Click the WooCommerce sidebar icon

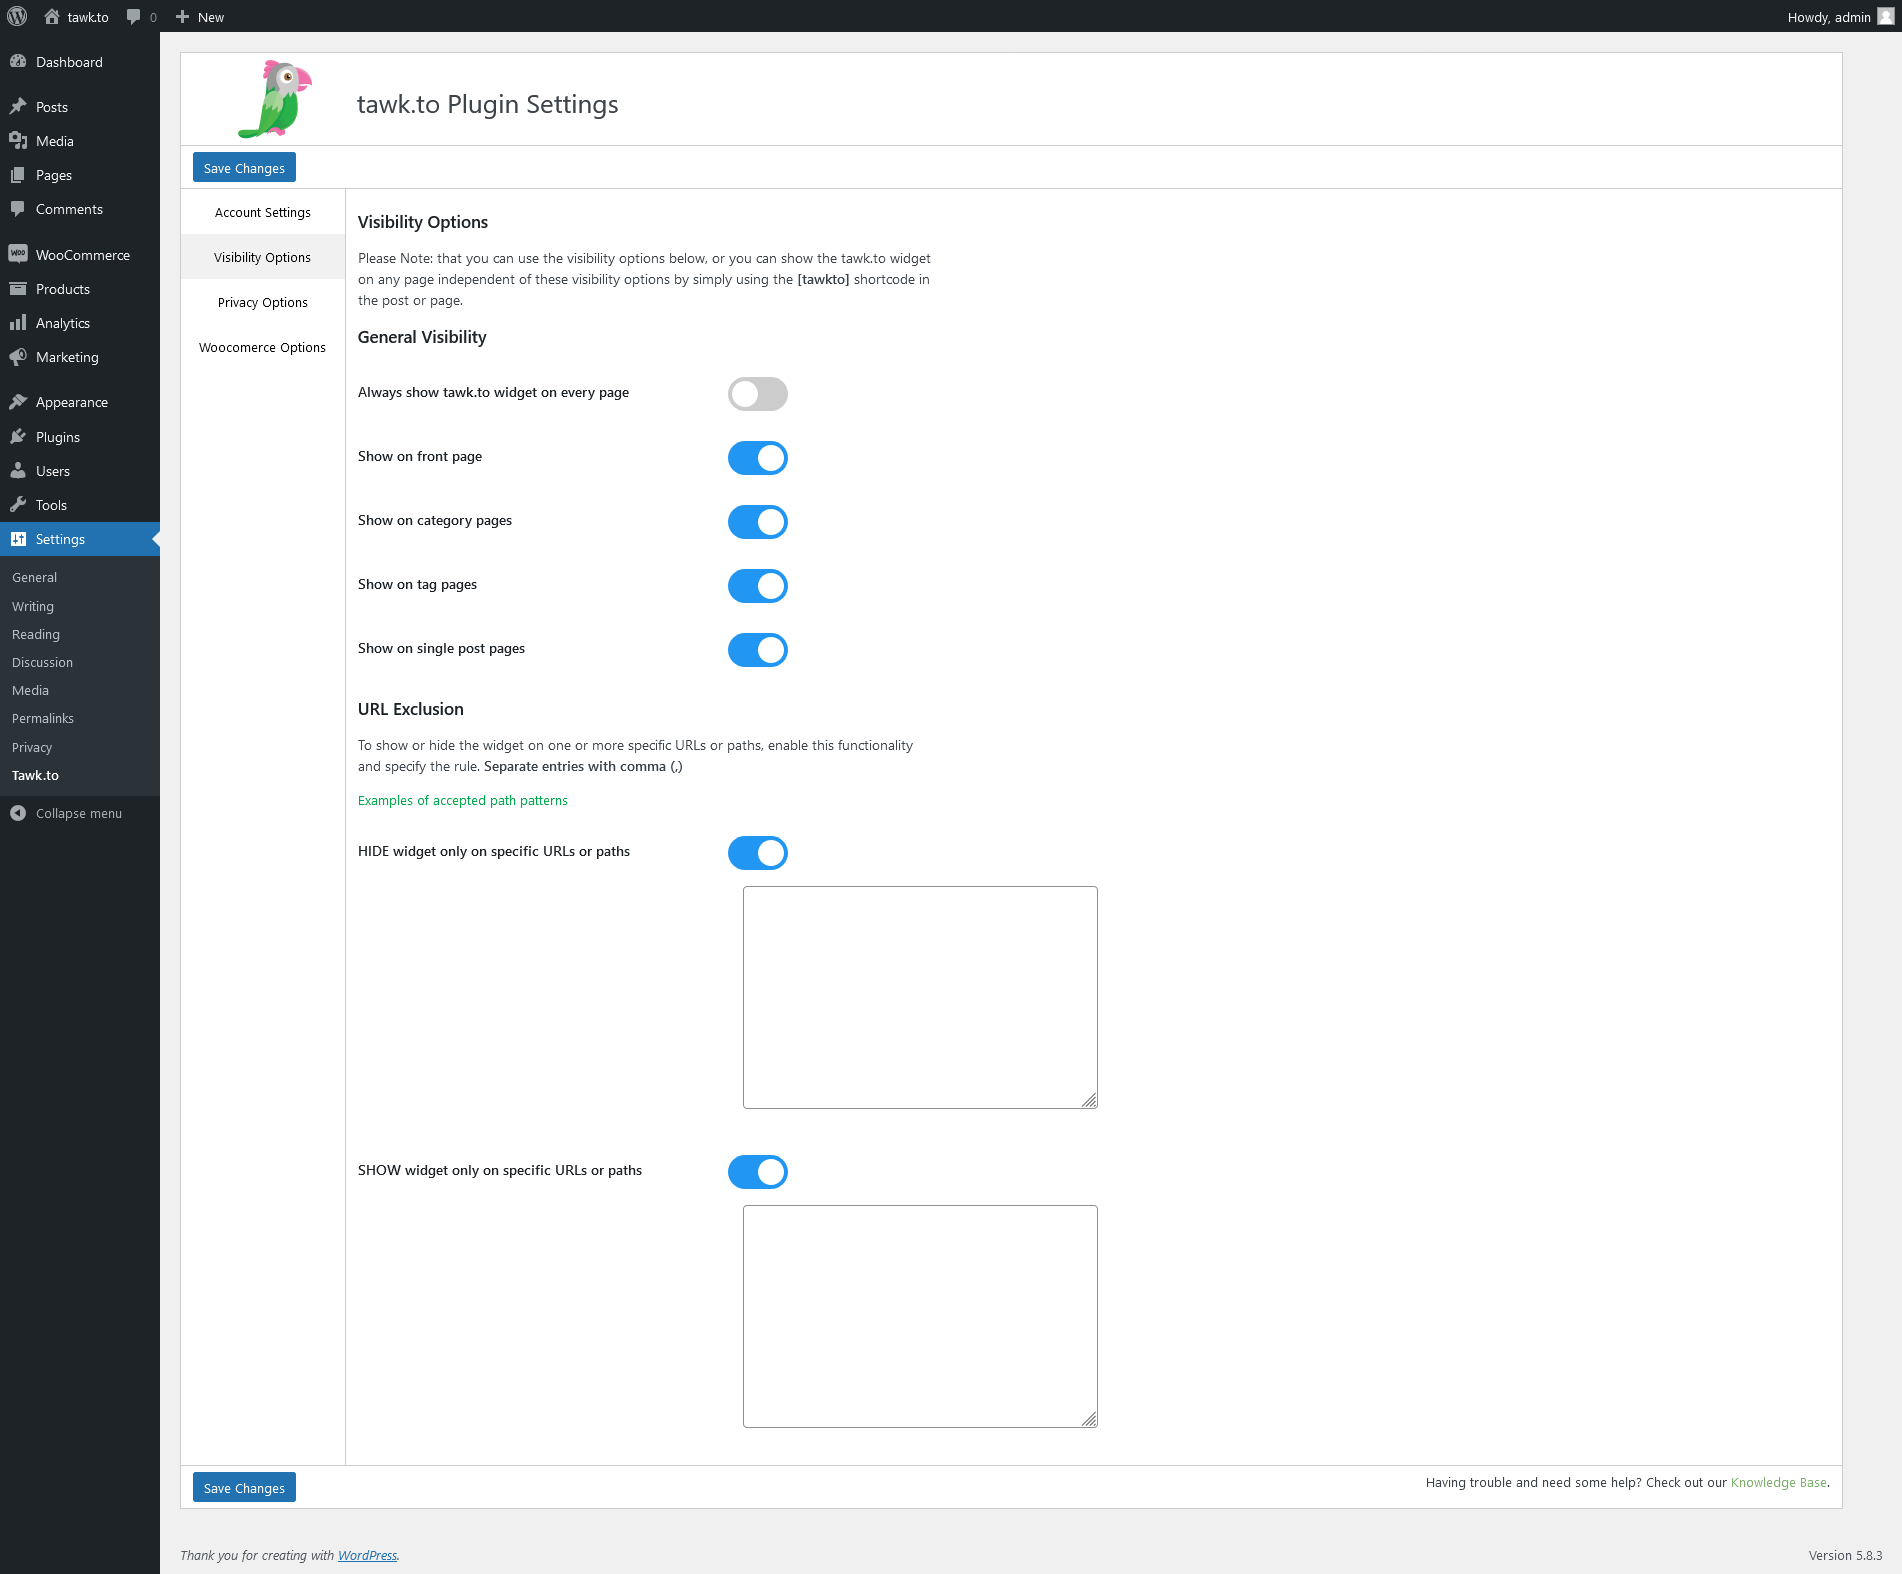19,253
